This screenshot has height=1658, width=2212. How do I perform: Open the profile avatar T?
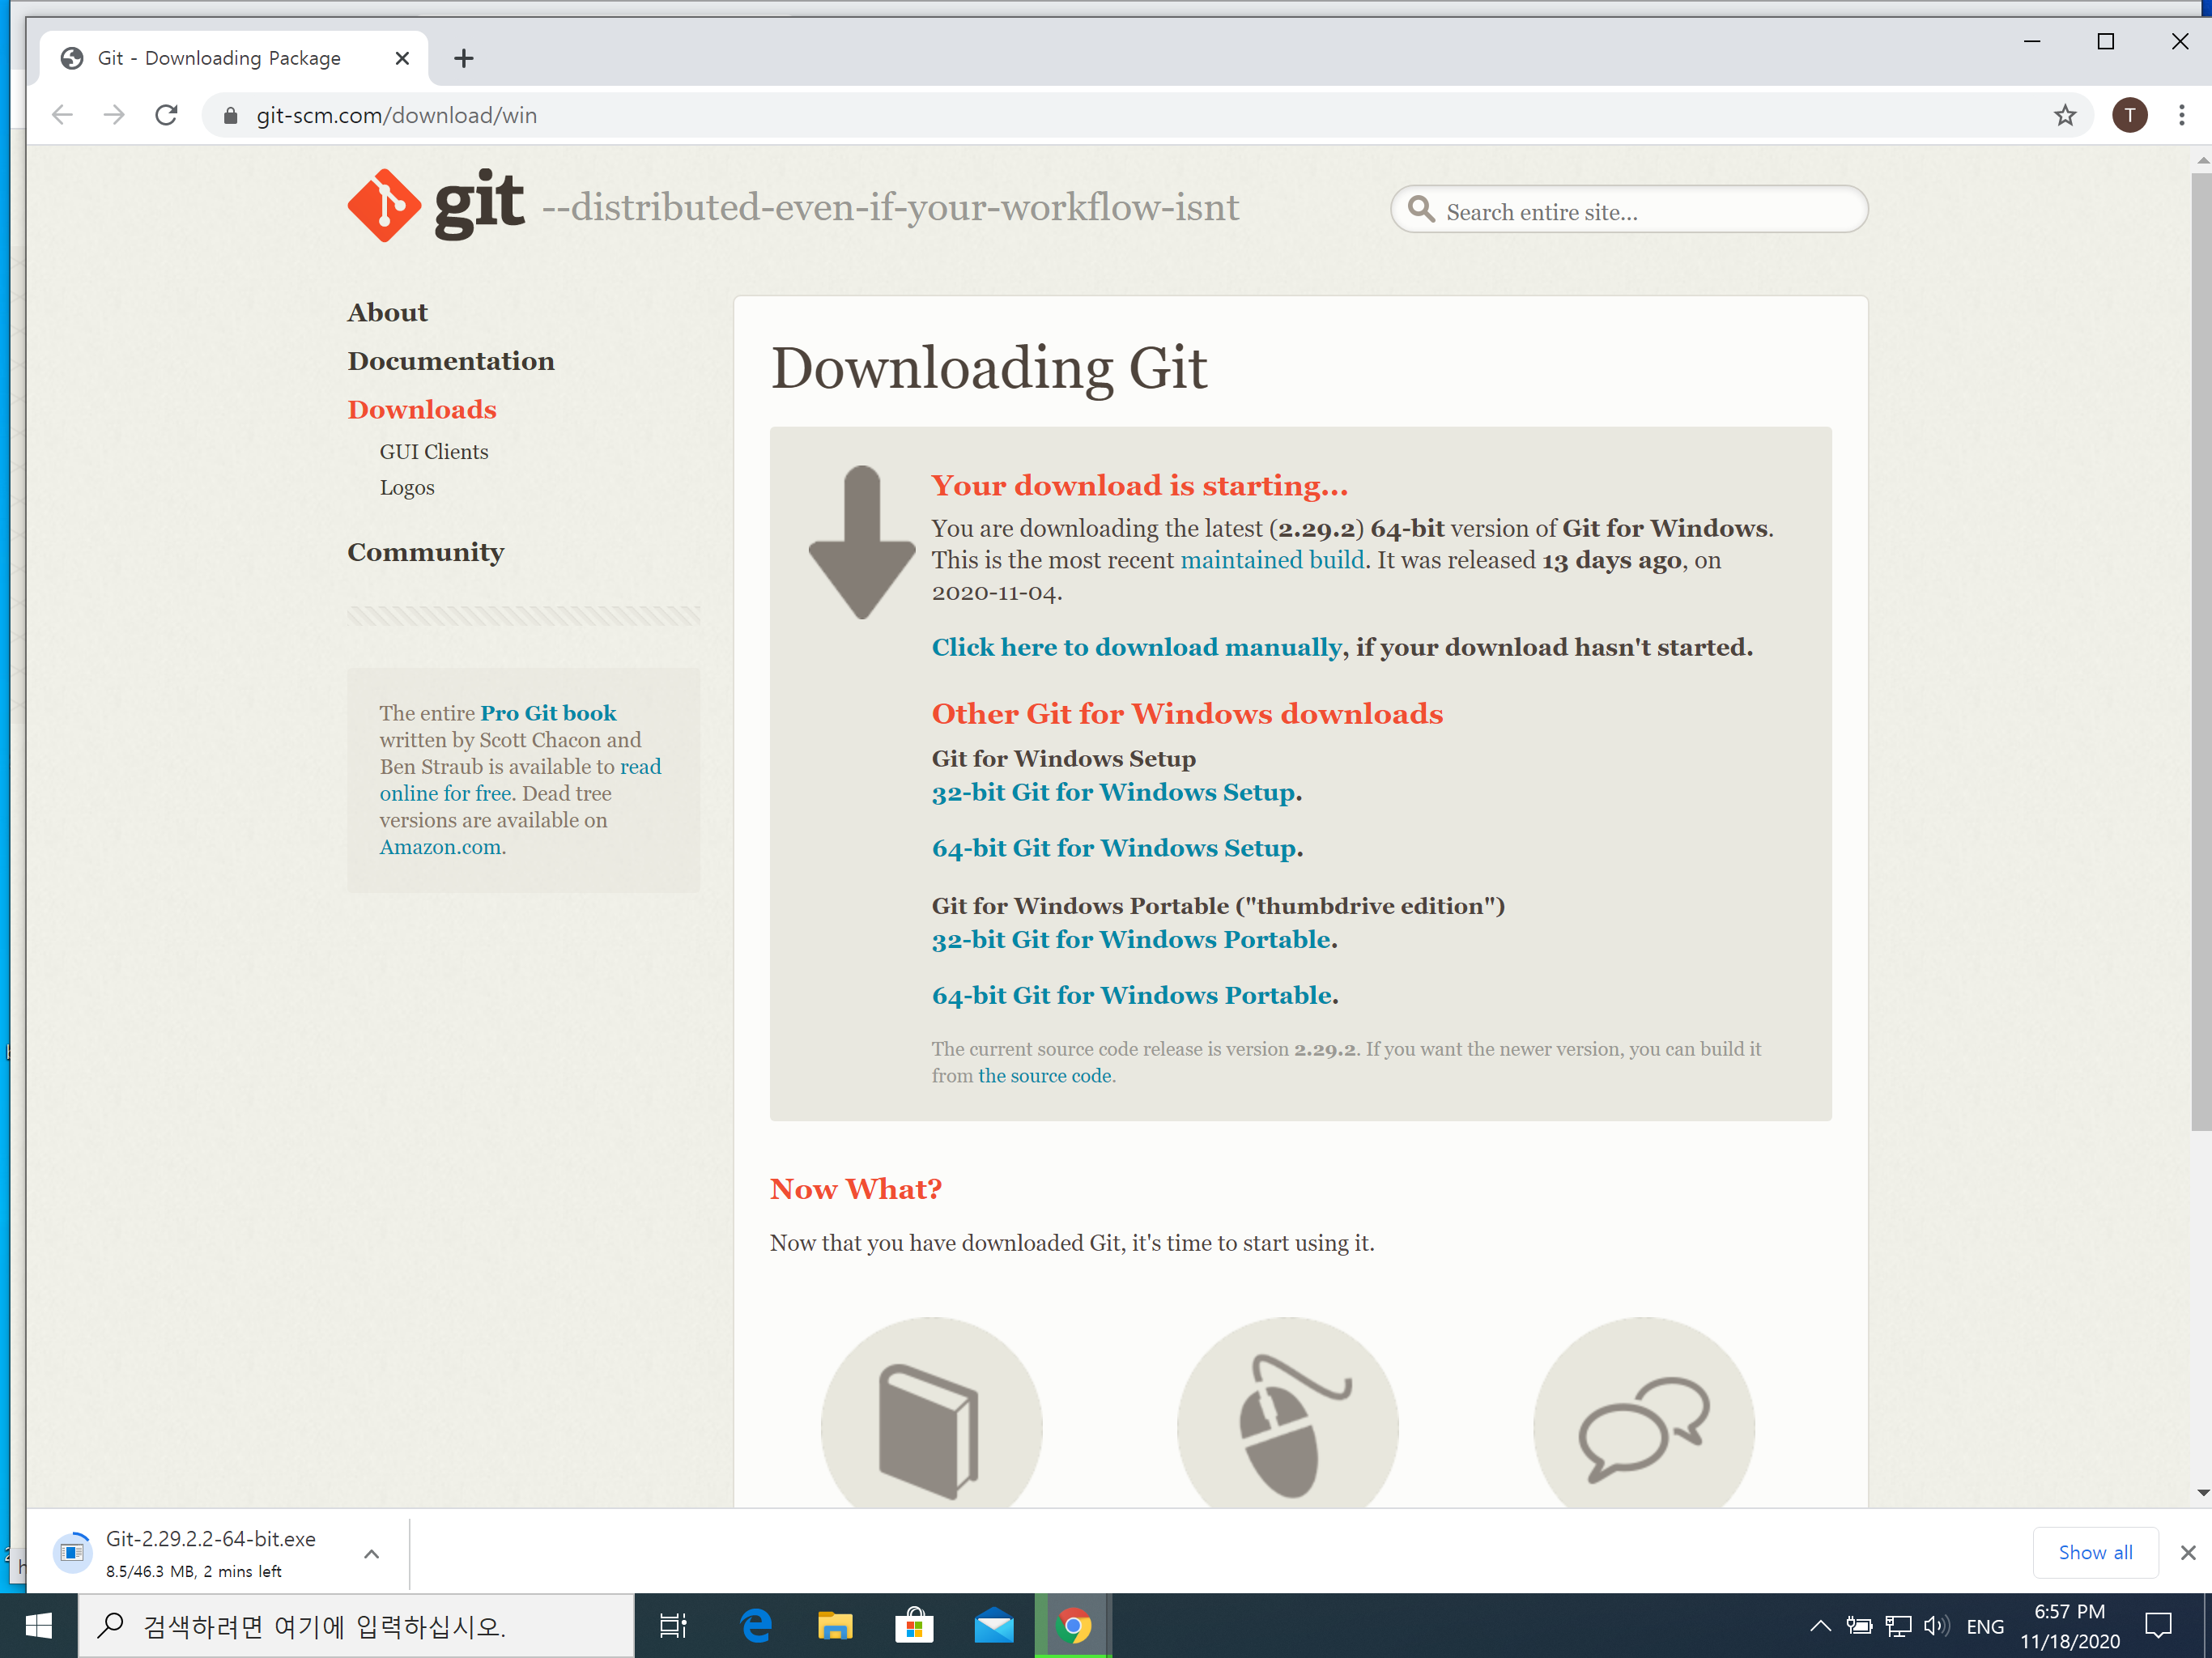[x=2129, y=115]
